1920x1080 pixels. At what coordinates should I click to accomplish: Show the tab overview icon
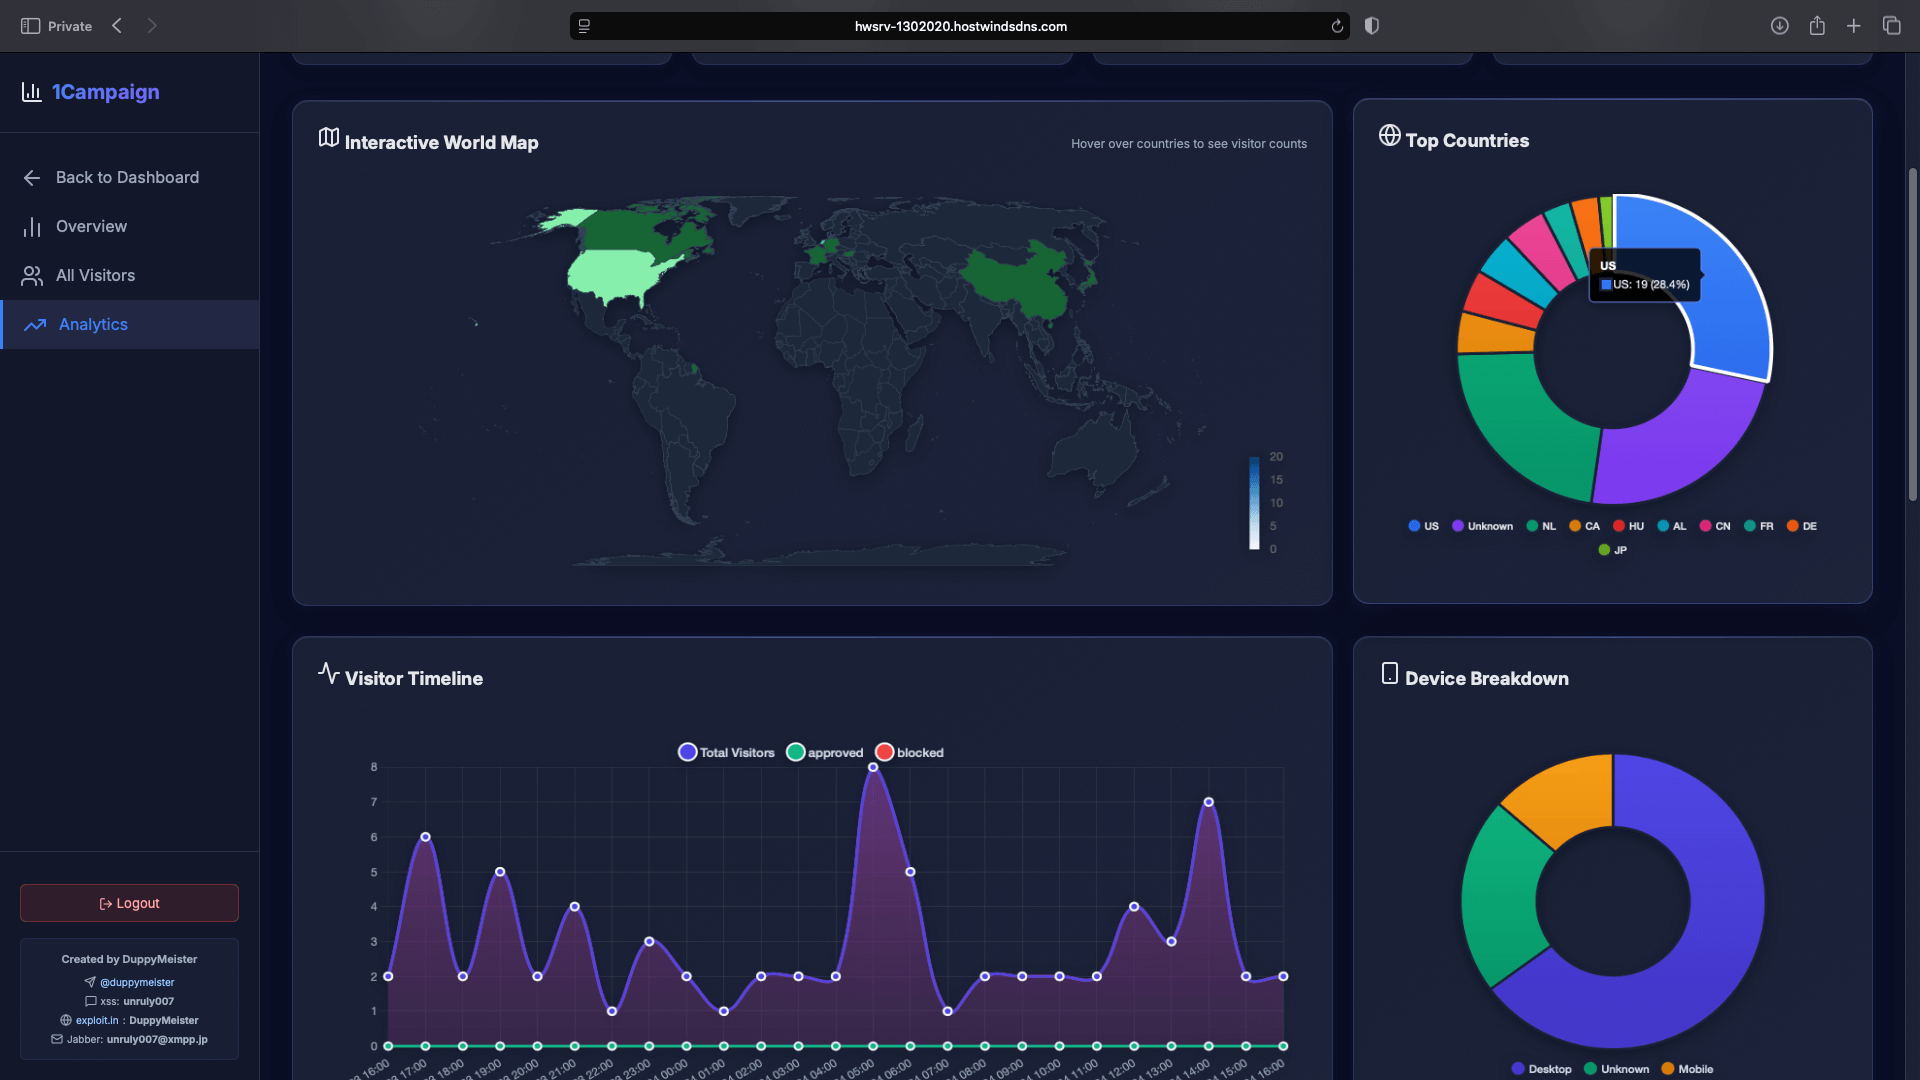[1891, 26]
